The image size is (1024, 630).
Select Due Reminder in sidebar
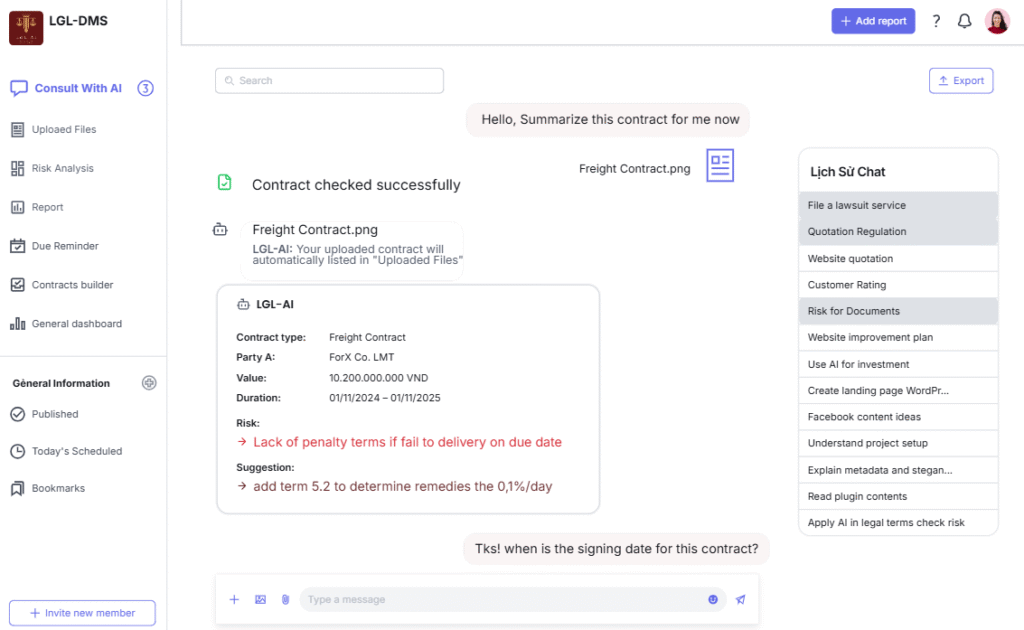(x=65, y=246)
